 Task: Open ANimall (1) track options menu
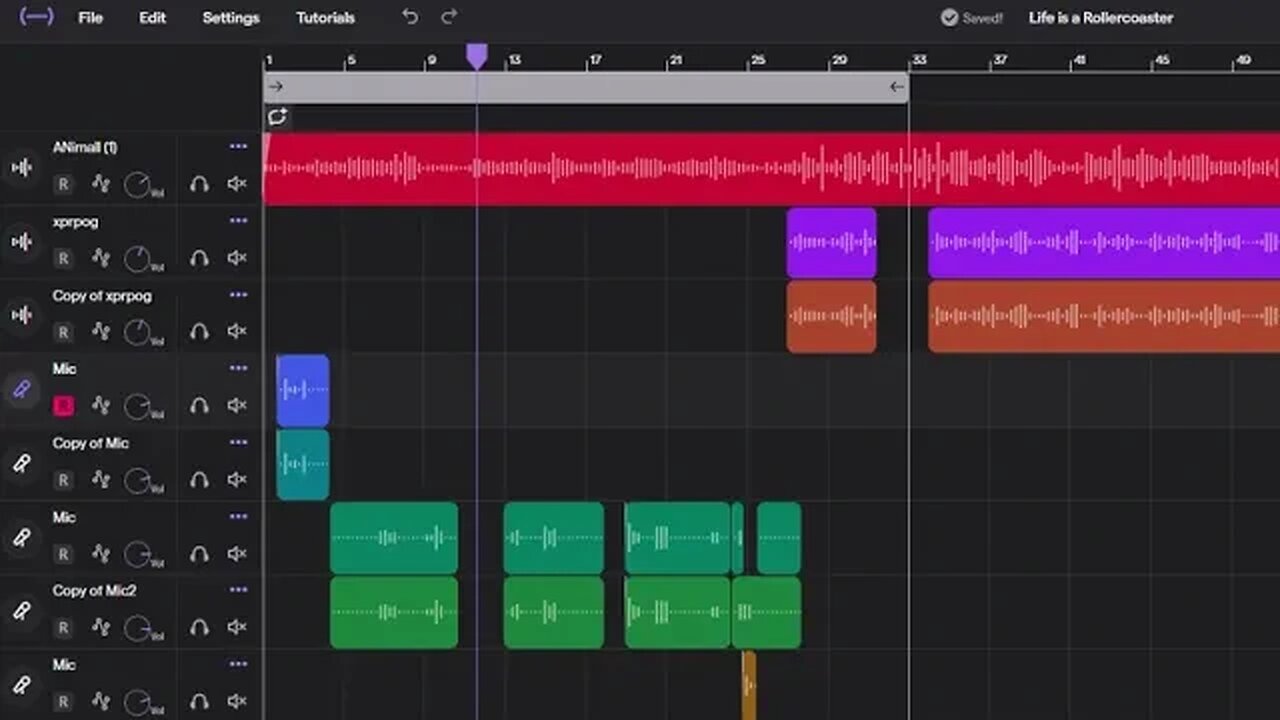coord(238,147)
